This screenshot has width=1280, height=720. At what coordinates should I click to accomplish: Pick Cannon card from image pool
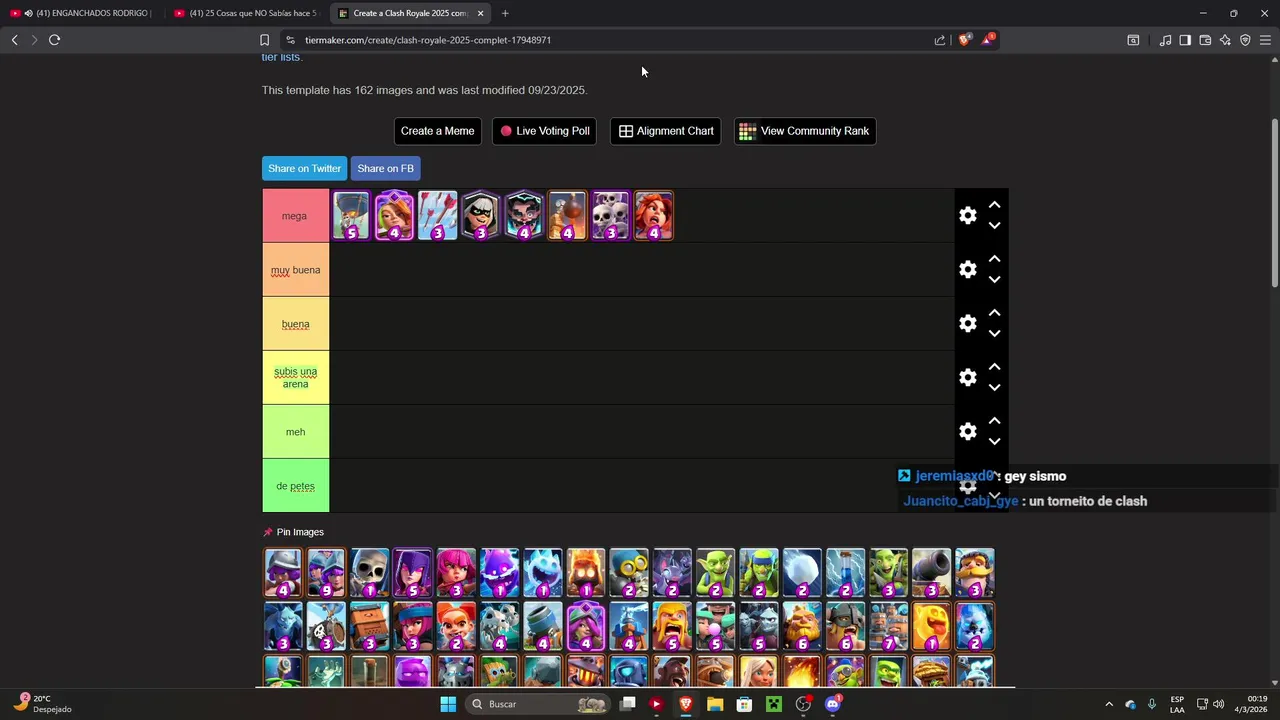coord(931,573)
